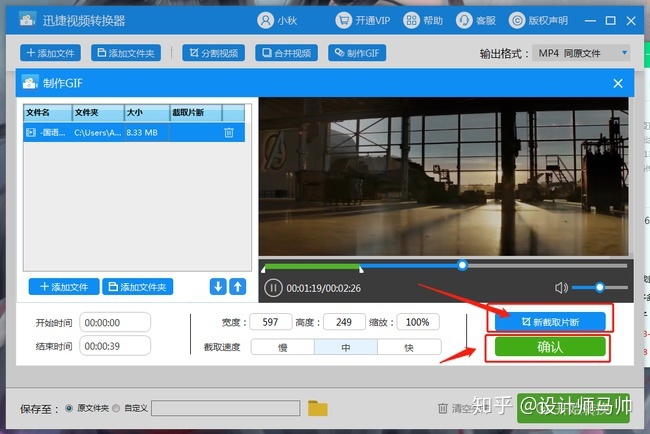Click the 新截取片断 button

click(x=550, y=322)
